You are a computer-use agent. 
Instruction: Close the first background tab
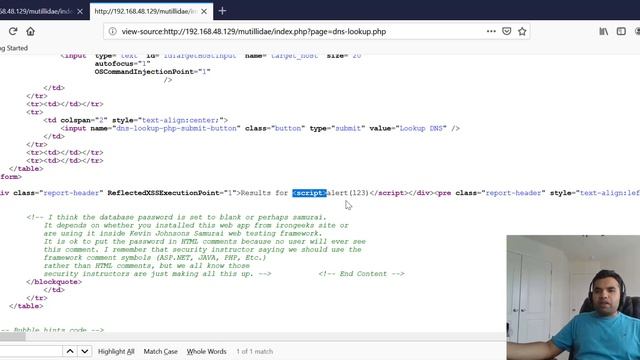(x=80, y=11)
